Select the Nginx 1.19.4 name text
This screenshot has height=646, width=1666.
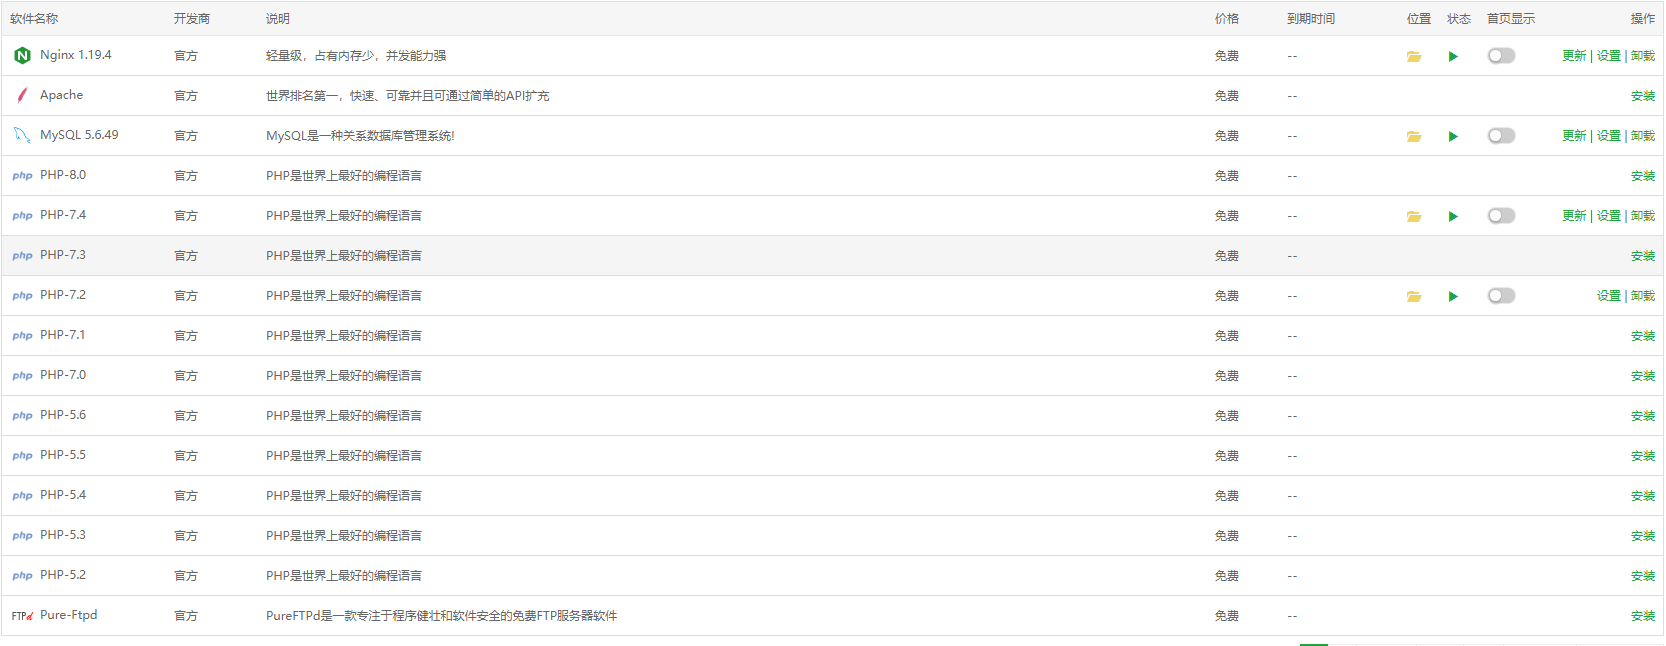click(76, 55)
